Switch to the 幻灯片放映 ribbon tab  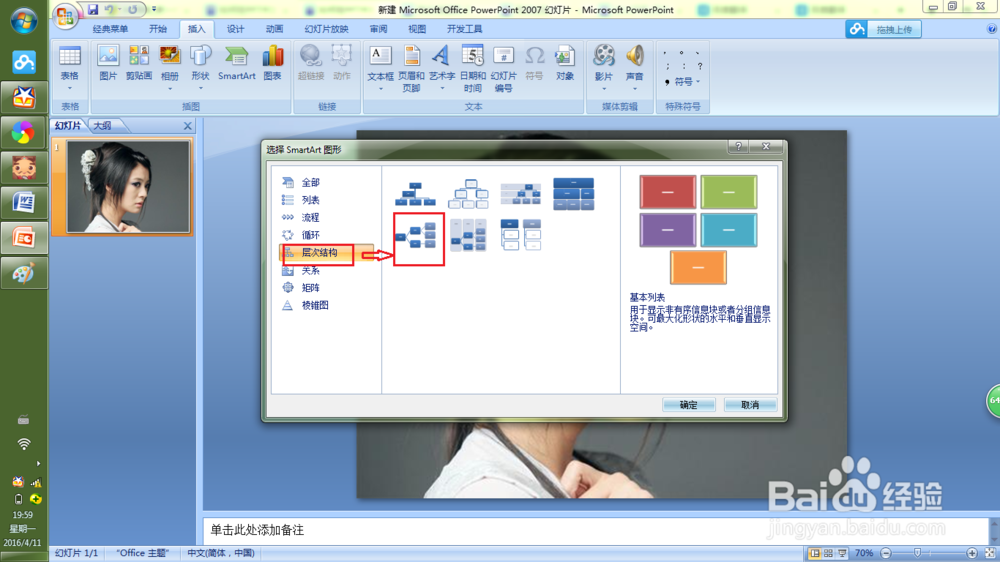tap(327, 29)
